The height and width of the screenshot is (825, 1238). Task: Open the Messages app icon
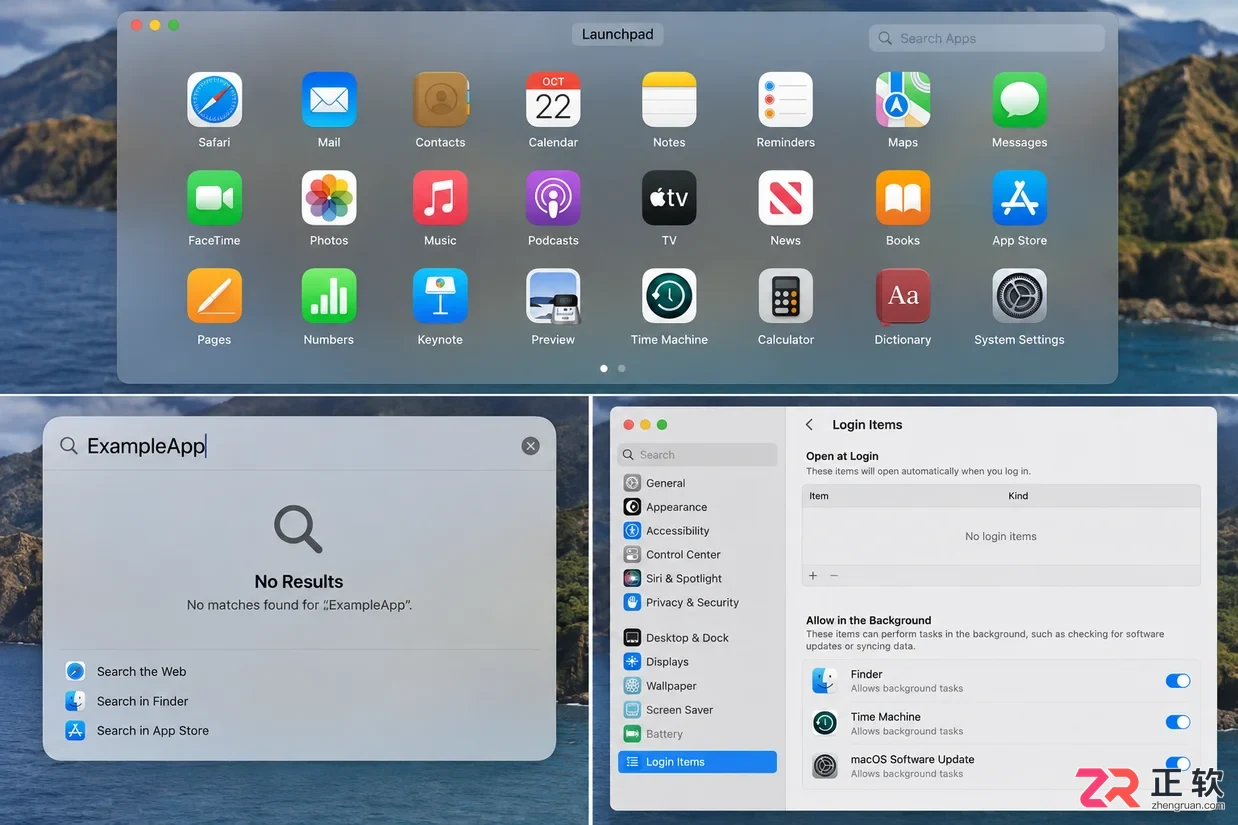[x=1019, y=99]
